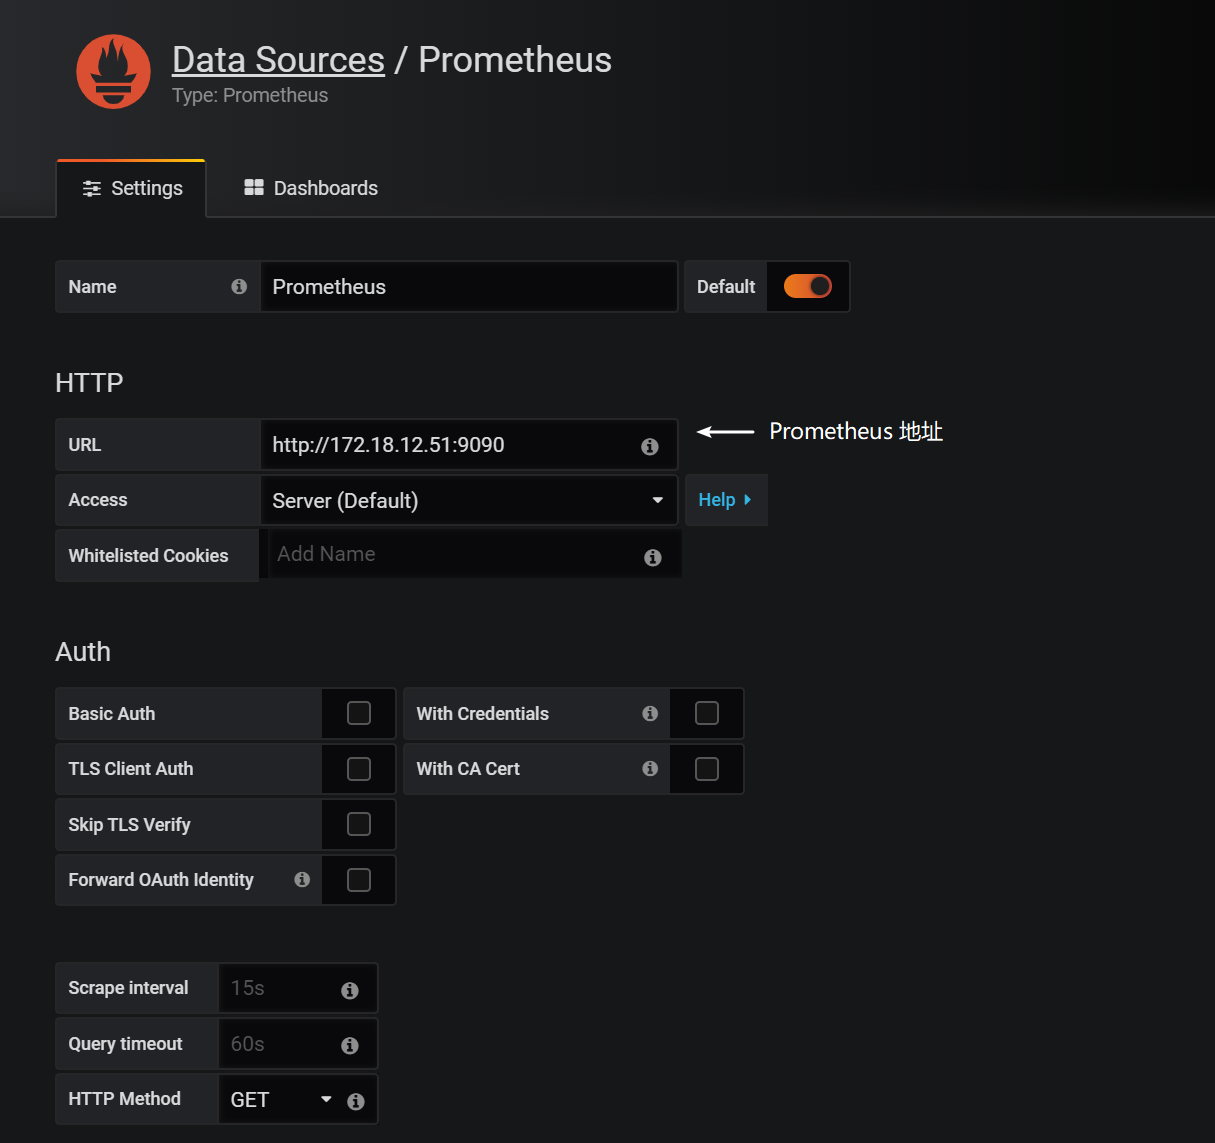Check the With CA Cert box
The height and width of the screenshot is (1143, 1215).
point(707,769)
